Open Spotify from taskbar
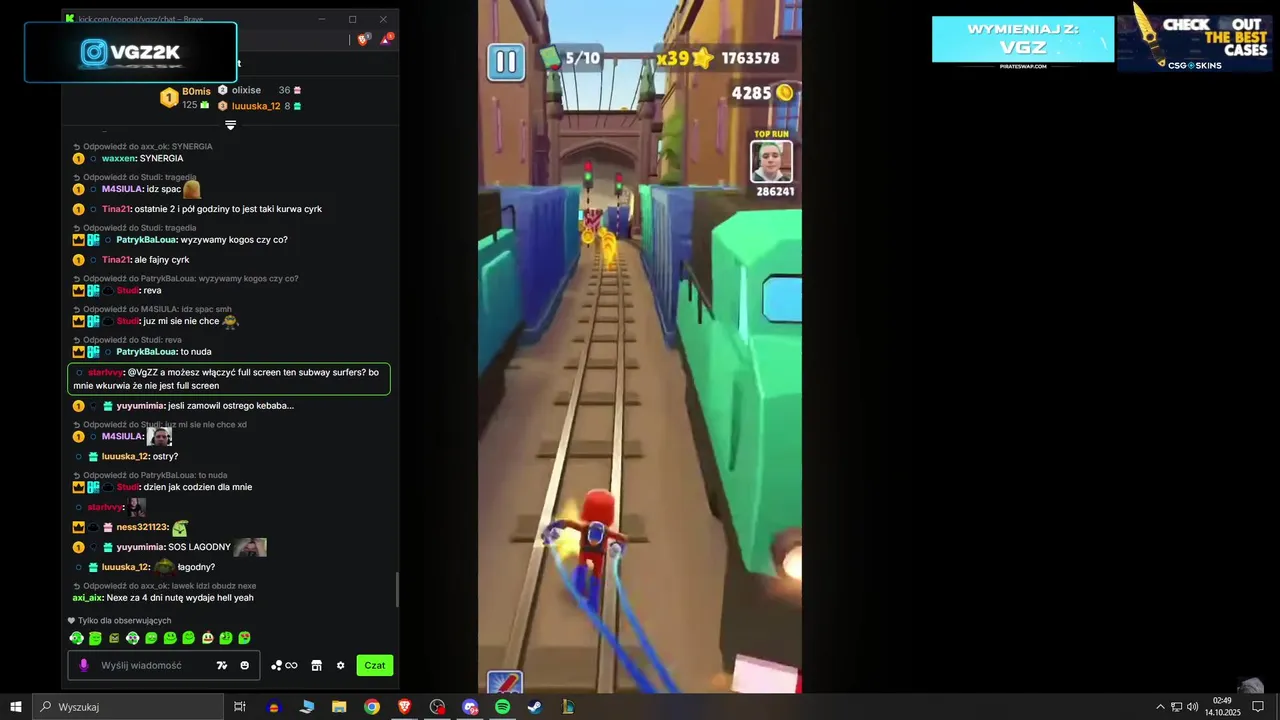 coord(502,707)
